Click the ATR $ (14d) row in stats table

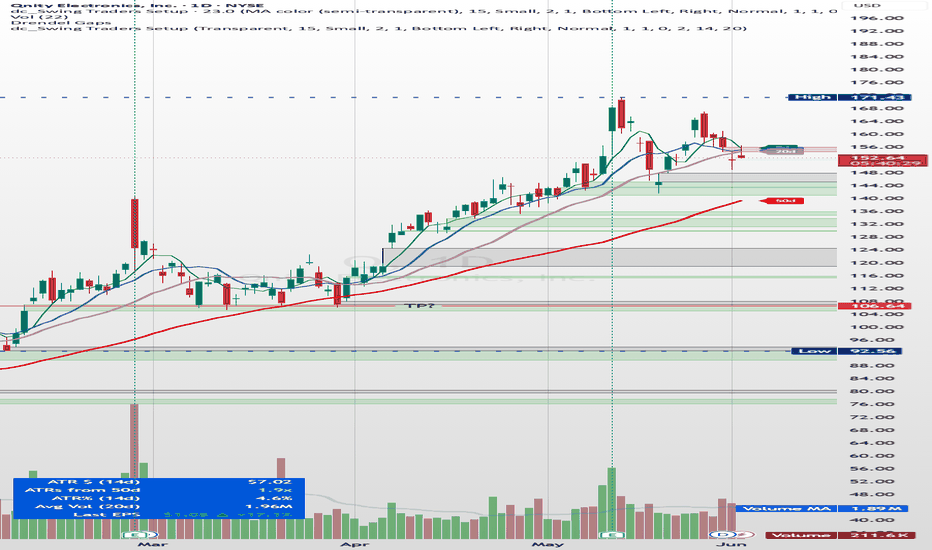[159, 482]
